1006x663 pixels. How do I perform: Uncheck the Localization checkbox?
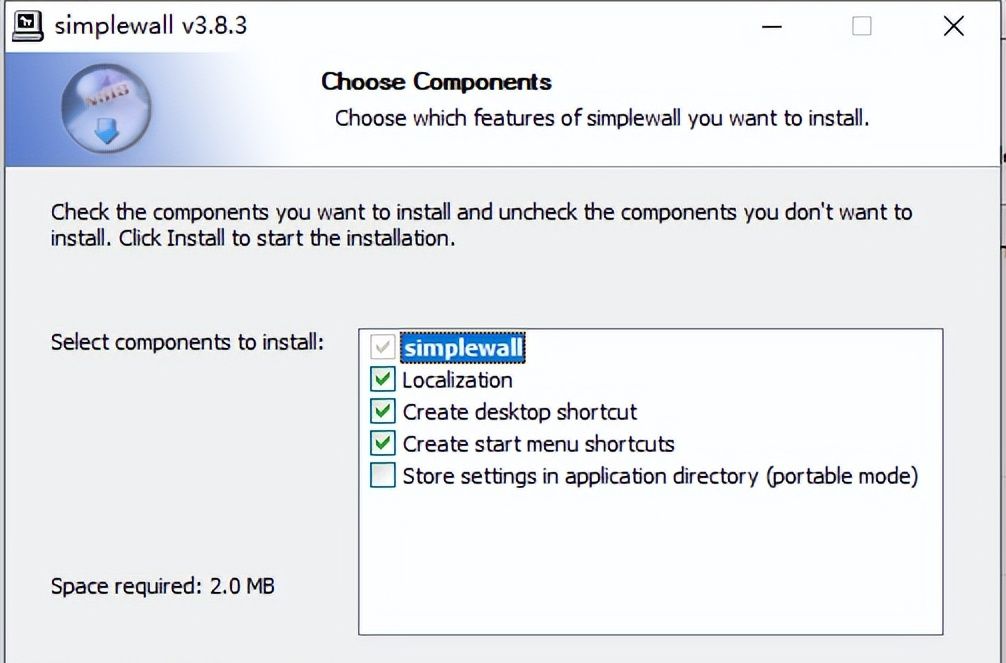[382, 380]
